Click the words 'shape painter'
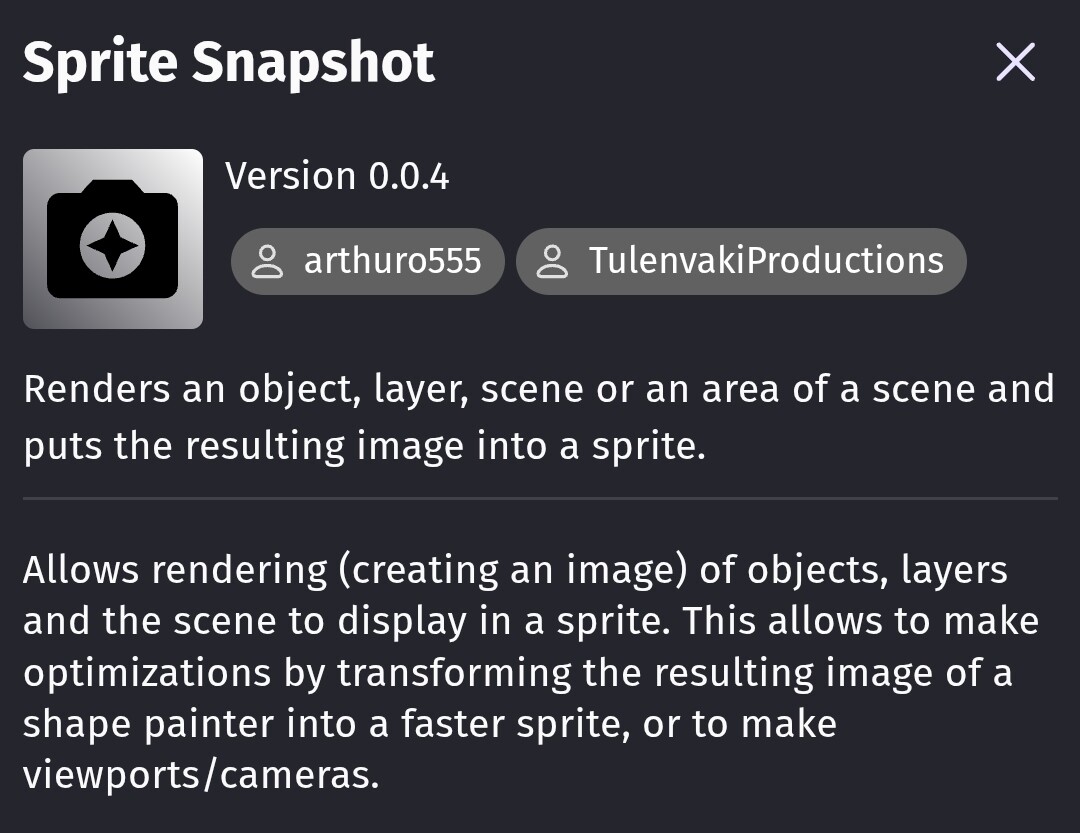The width and height of the screenshot is (1080, 833). (x=149, y=724)
